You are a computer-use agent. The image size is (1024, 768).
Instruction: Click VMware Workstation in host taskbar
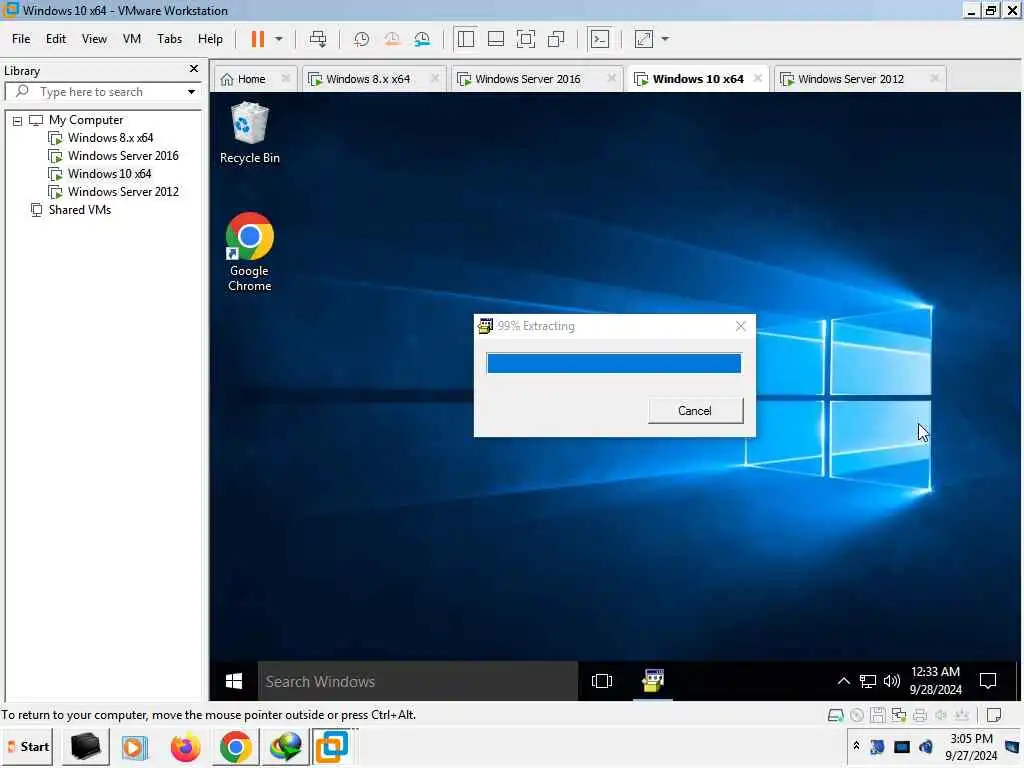pyautogui.click(x=332, y=747)
